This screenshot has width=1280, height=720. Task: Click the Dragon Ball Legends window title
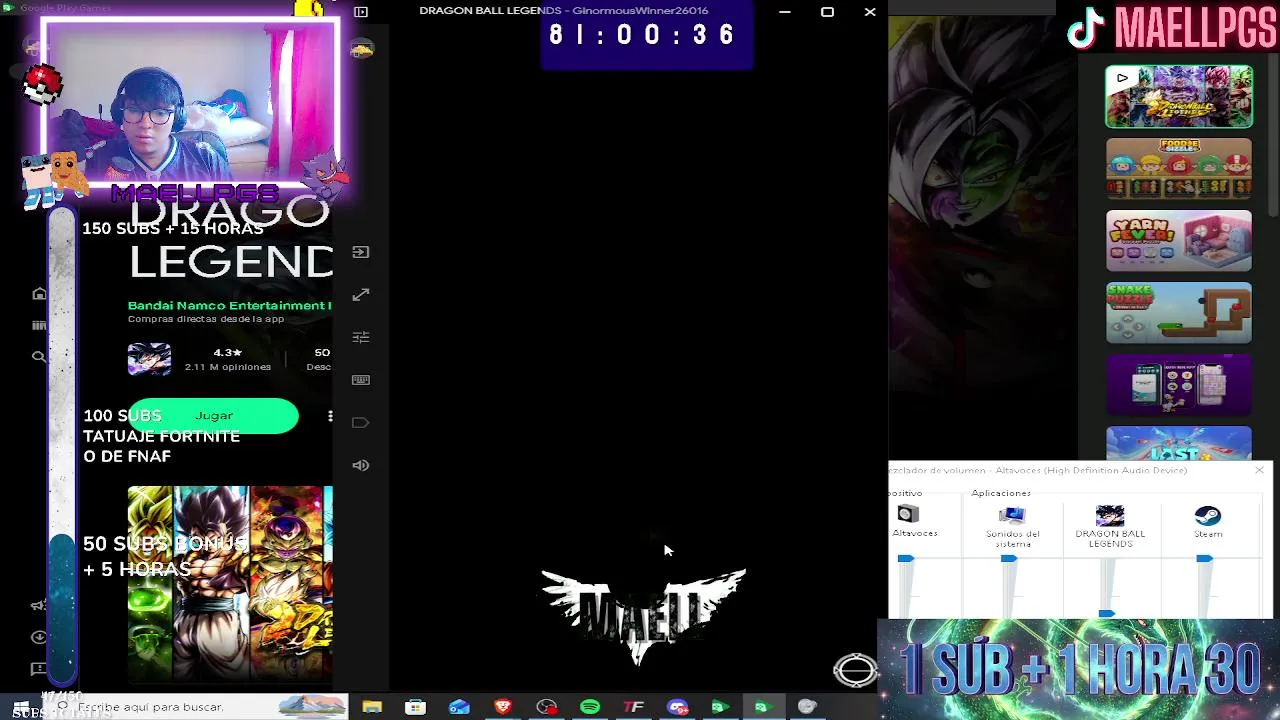[564, 11]
